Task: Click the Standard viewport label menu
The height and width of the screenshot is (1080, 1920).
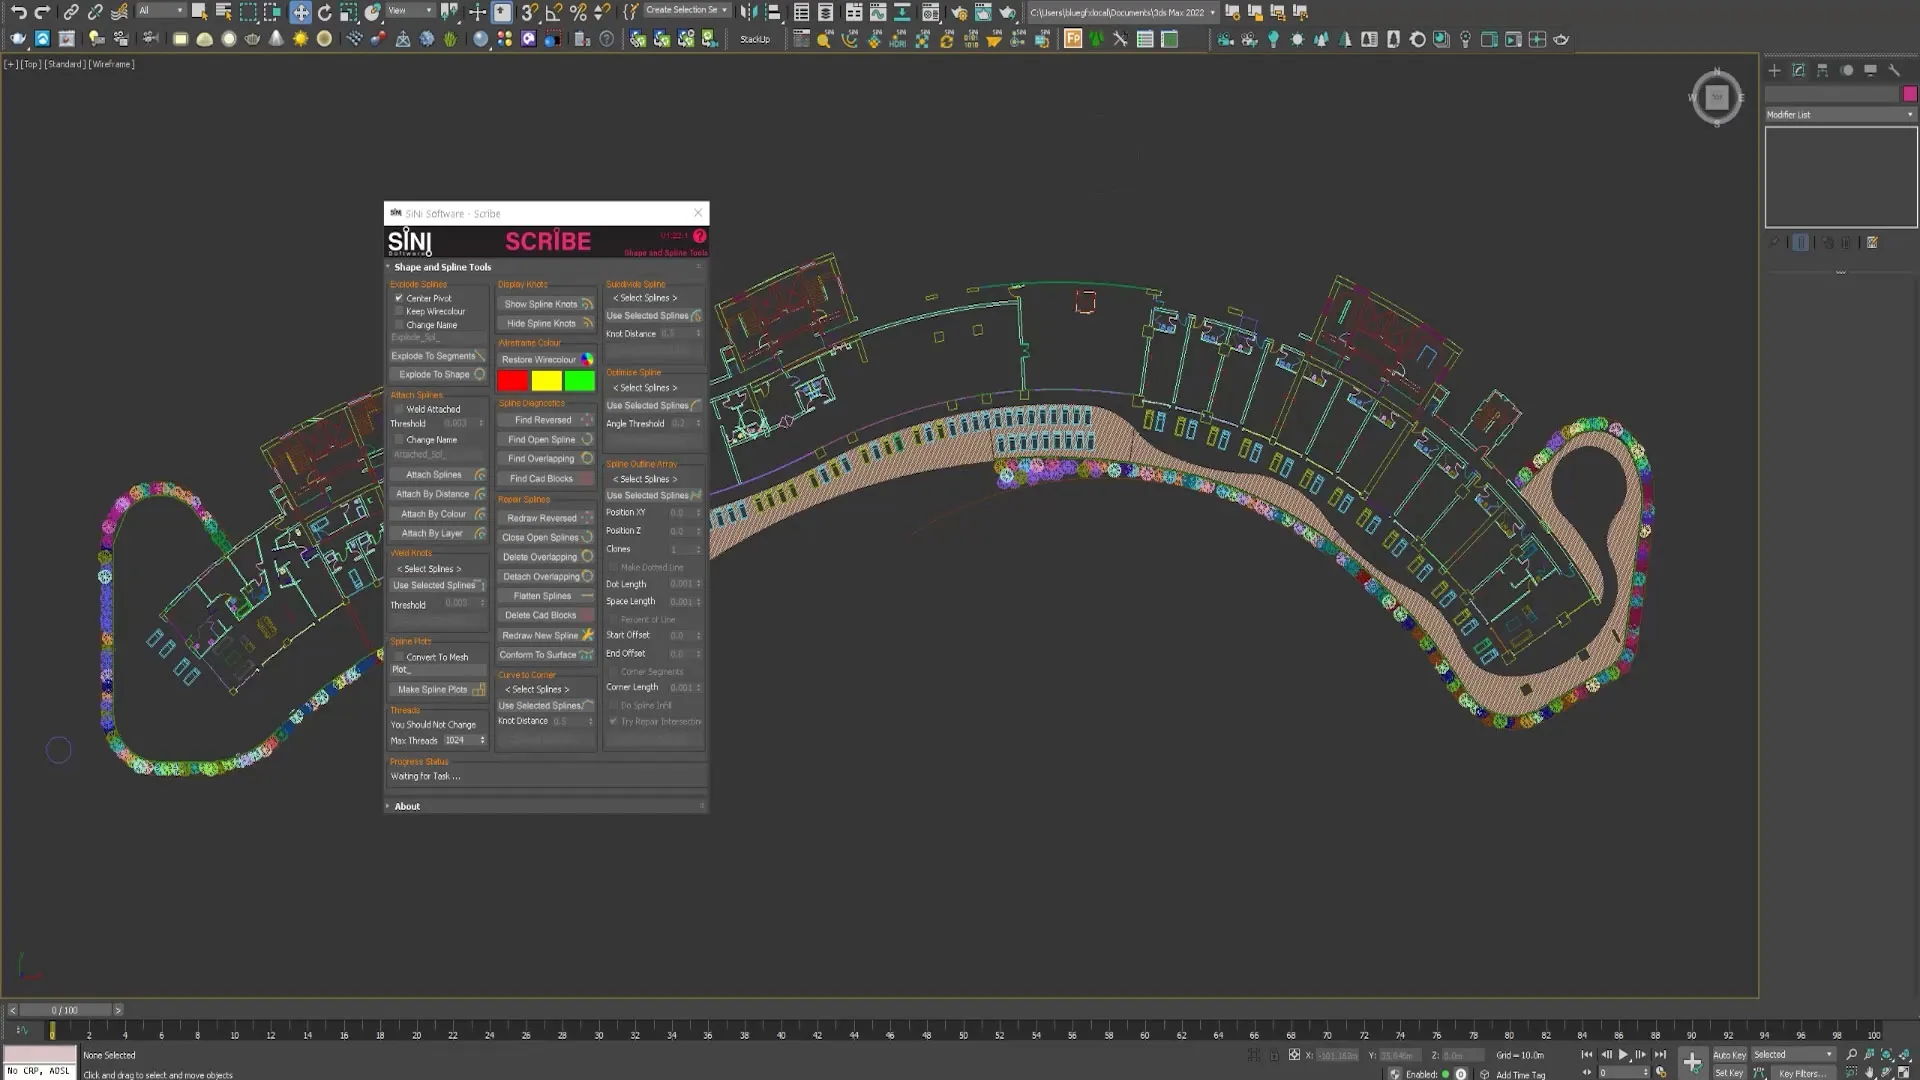Action: pos(64,64)
